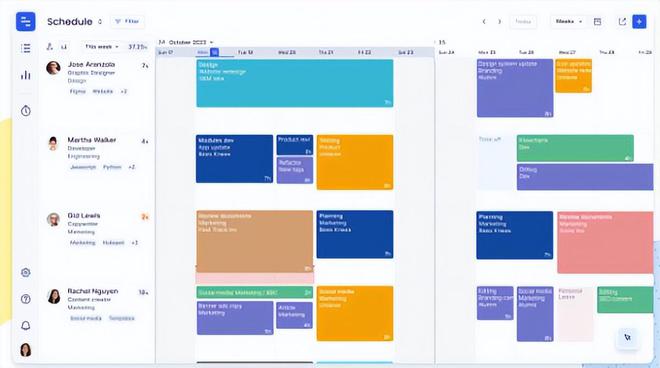
Task: Expand the Weeks view dropdown
Action: coord(569,21)
